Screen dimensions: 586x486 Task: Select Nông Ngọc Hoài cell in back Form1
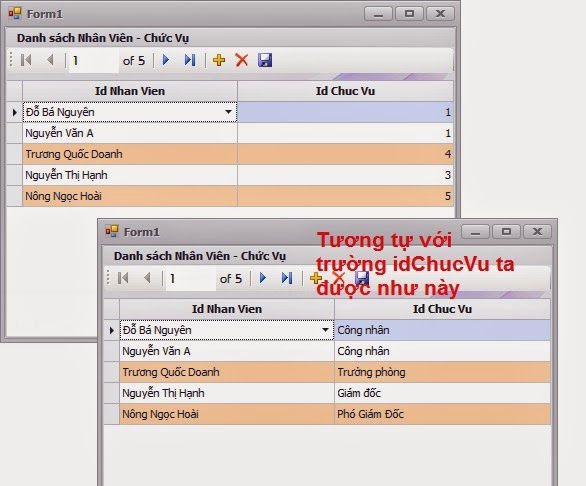tap(130, 196)
